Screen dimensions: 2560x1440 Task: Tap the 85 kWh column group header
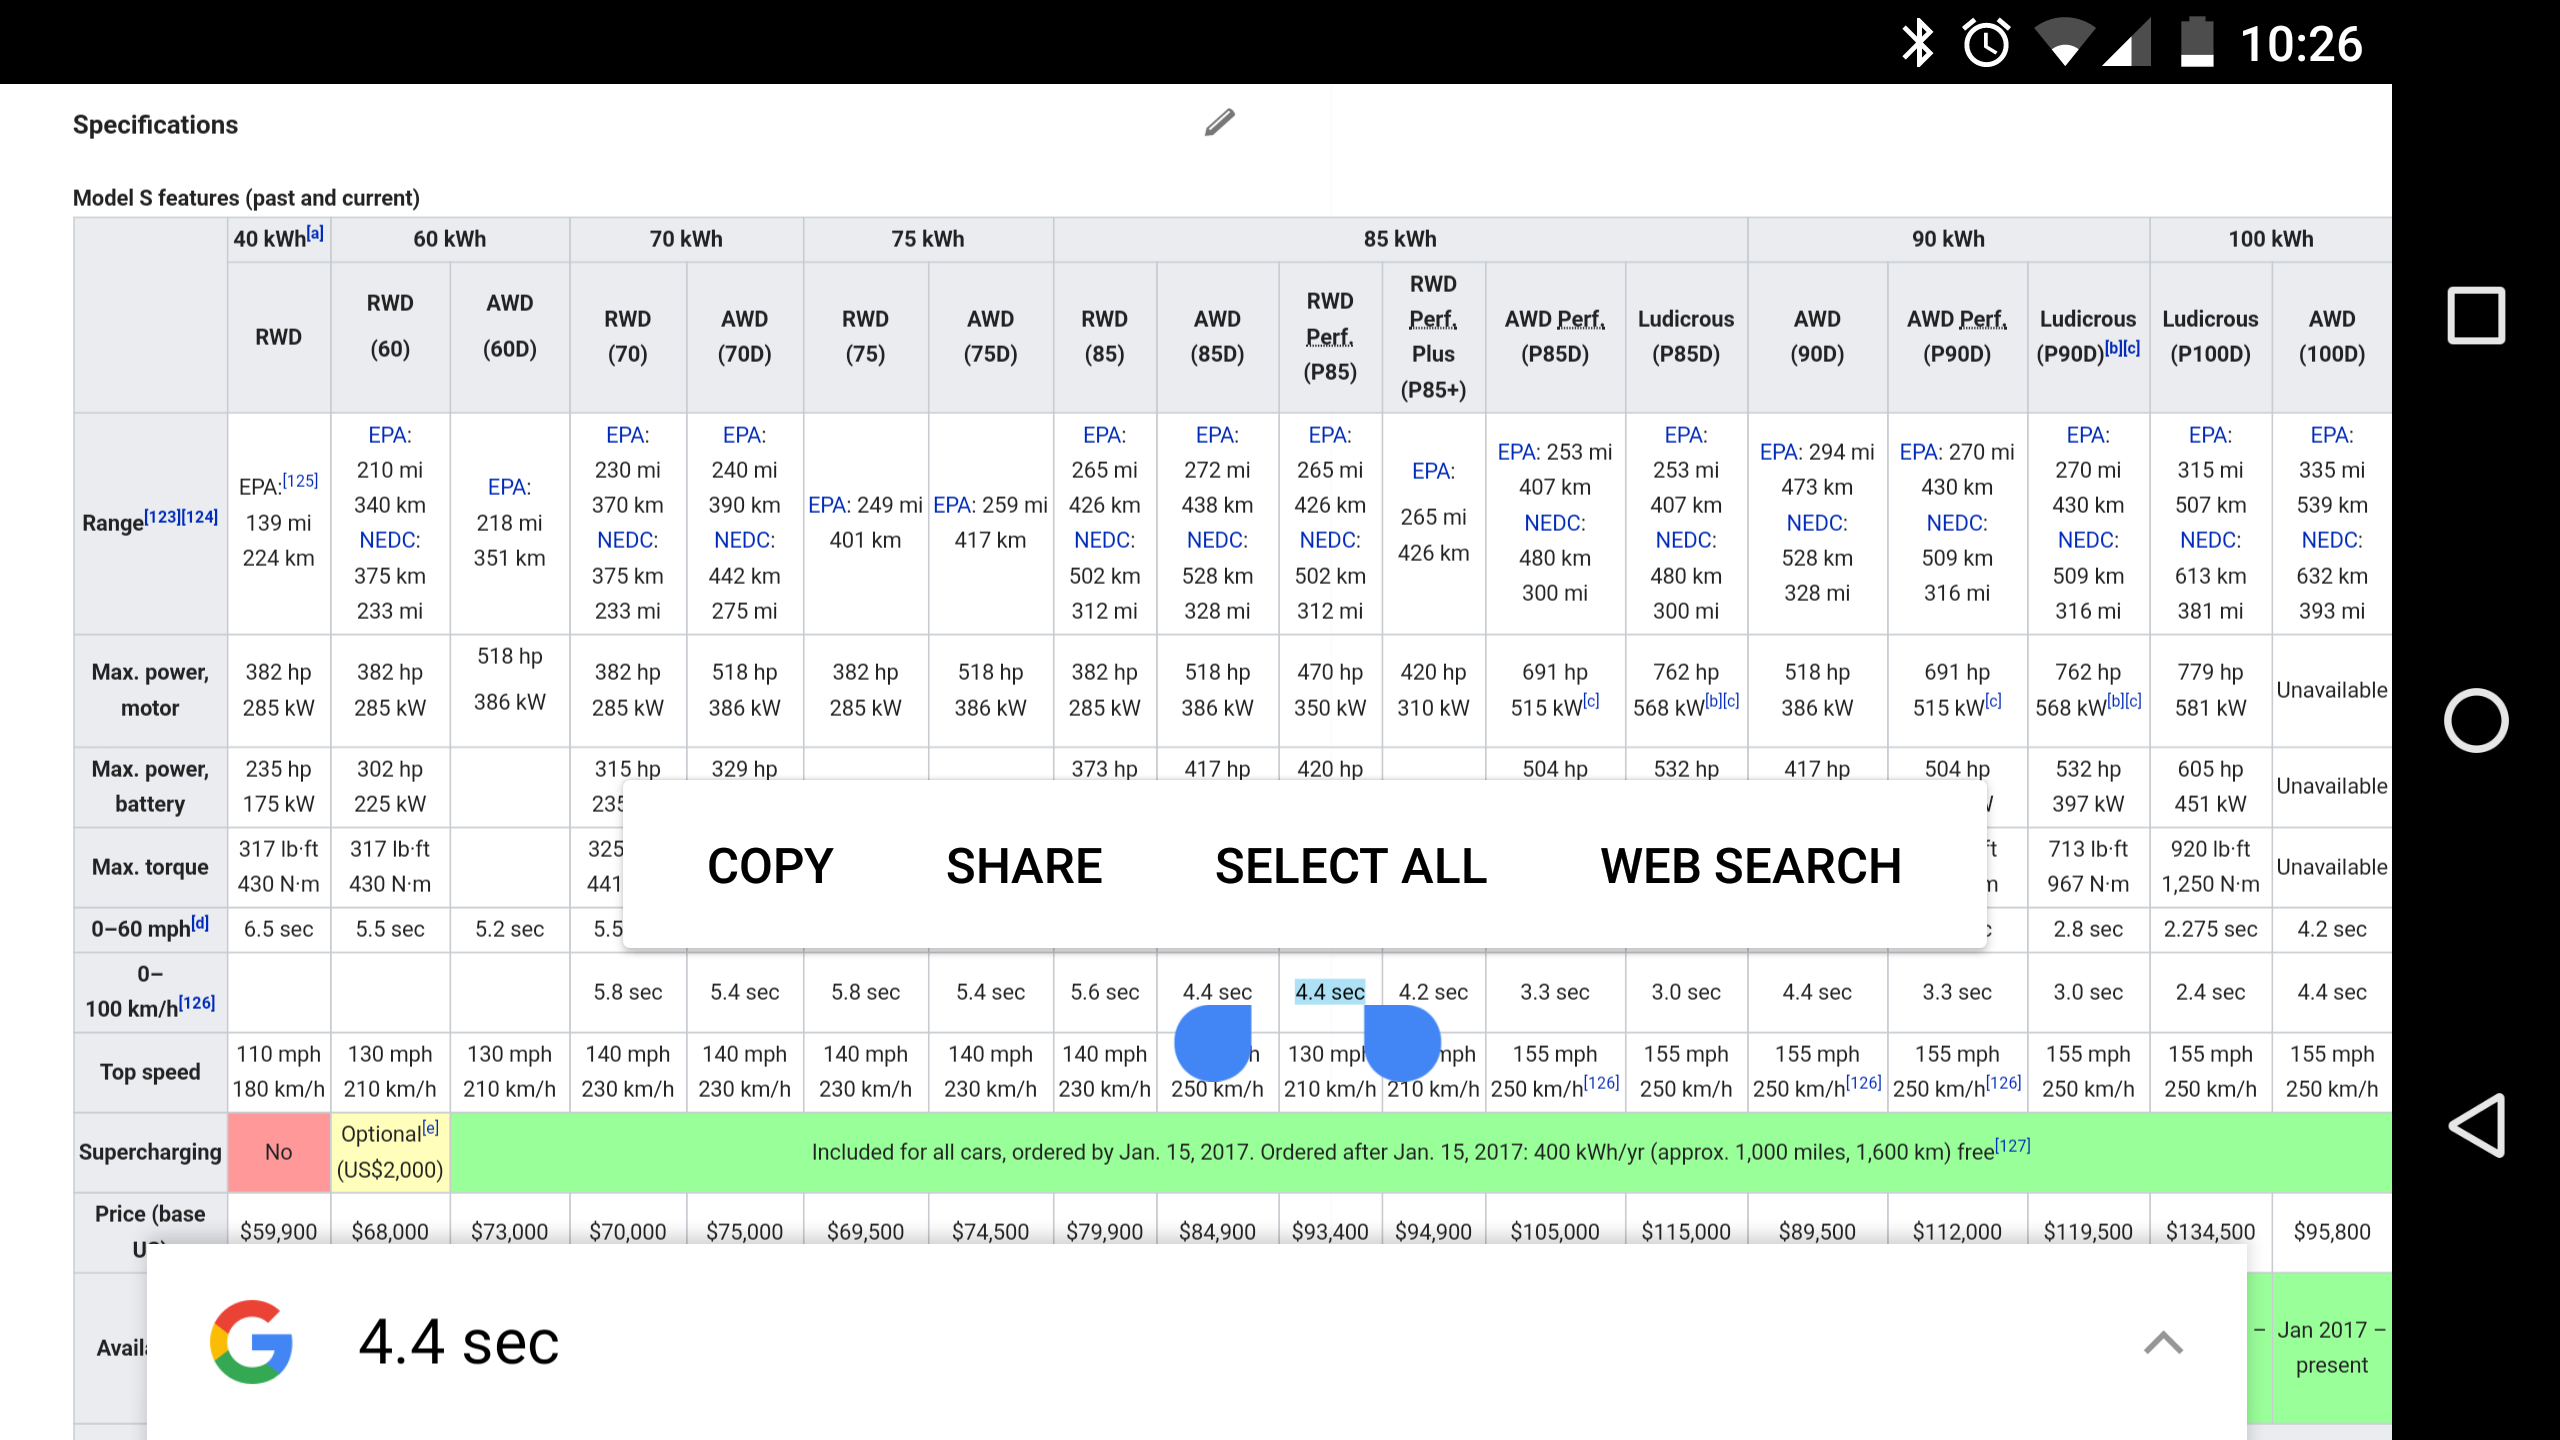(1400, 239)
